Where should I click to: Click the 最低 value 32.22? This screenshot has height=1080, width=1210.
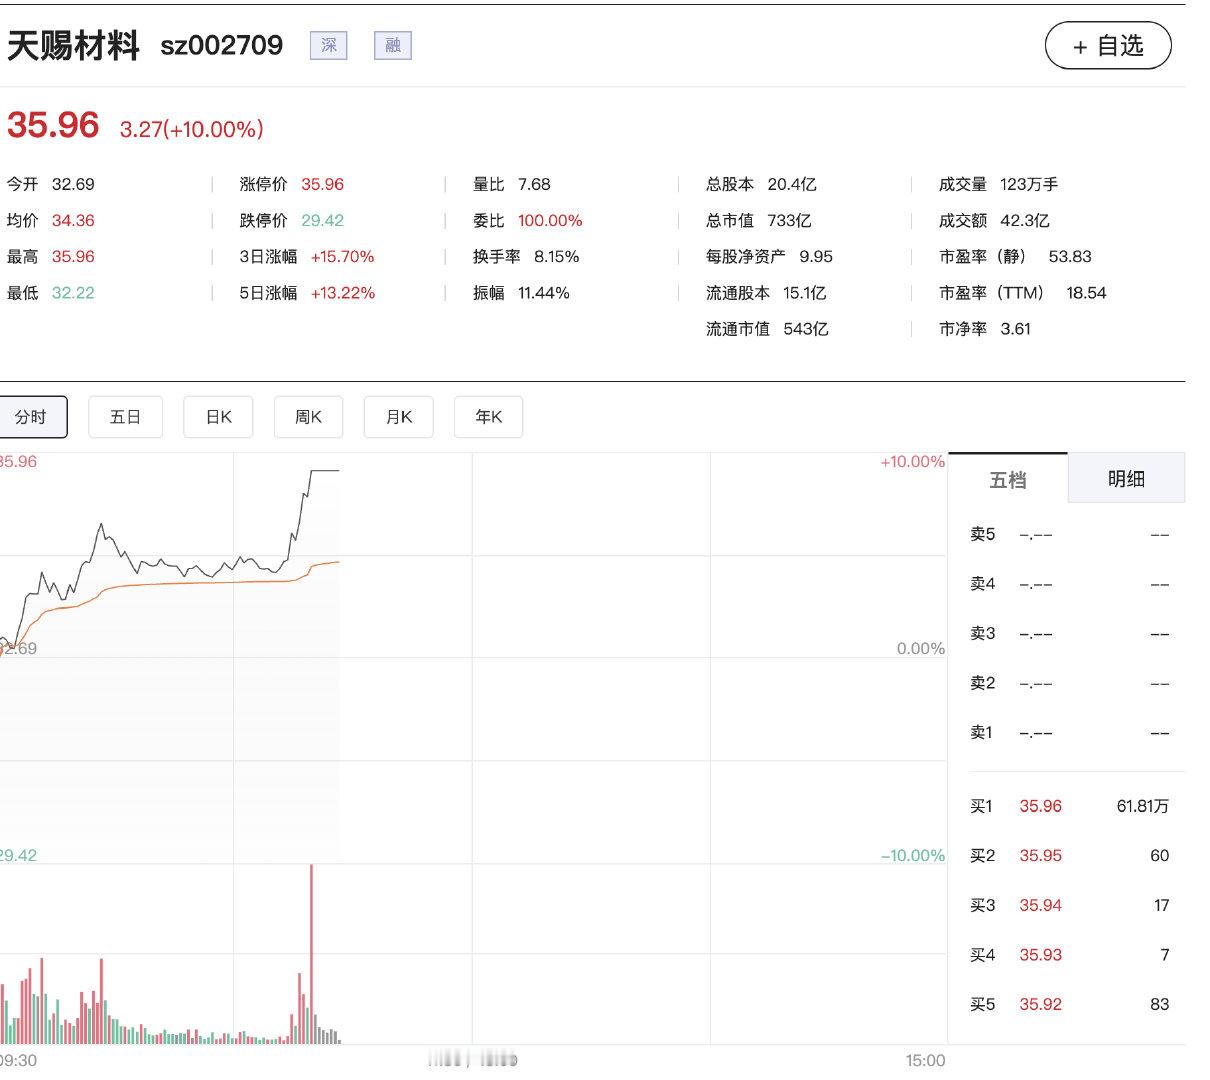(73, 293)
